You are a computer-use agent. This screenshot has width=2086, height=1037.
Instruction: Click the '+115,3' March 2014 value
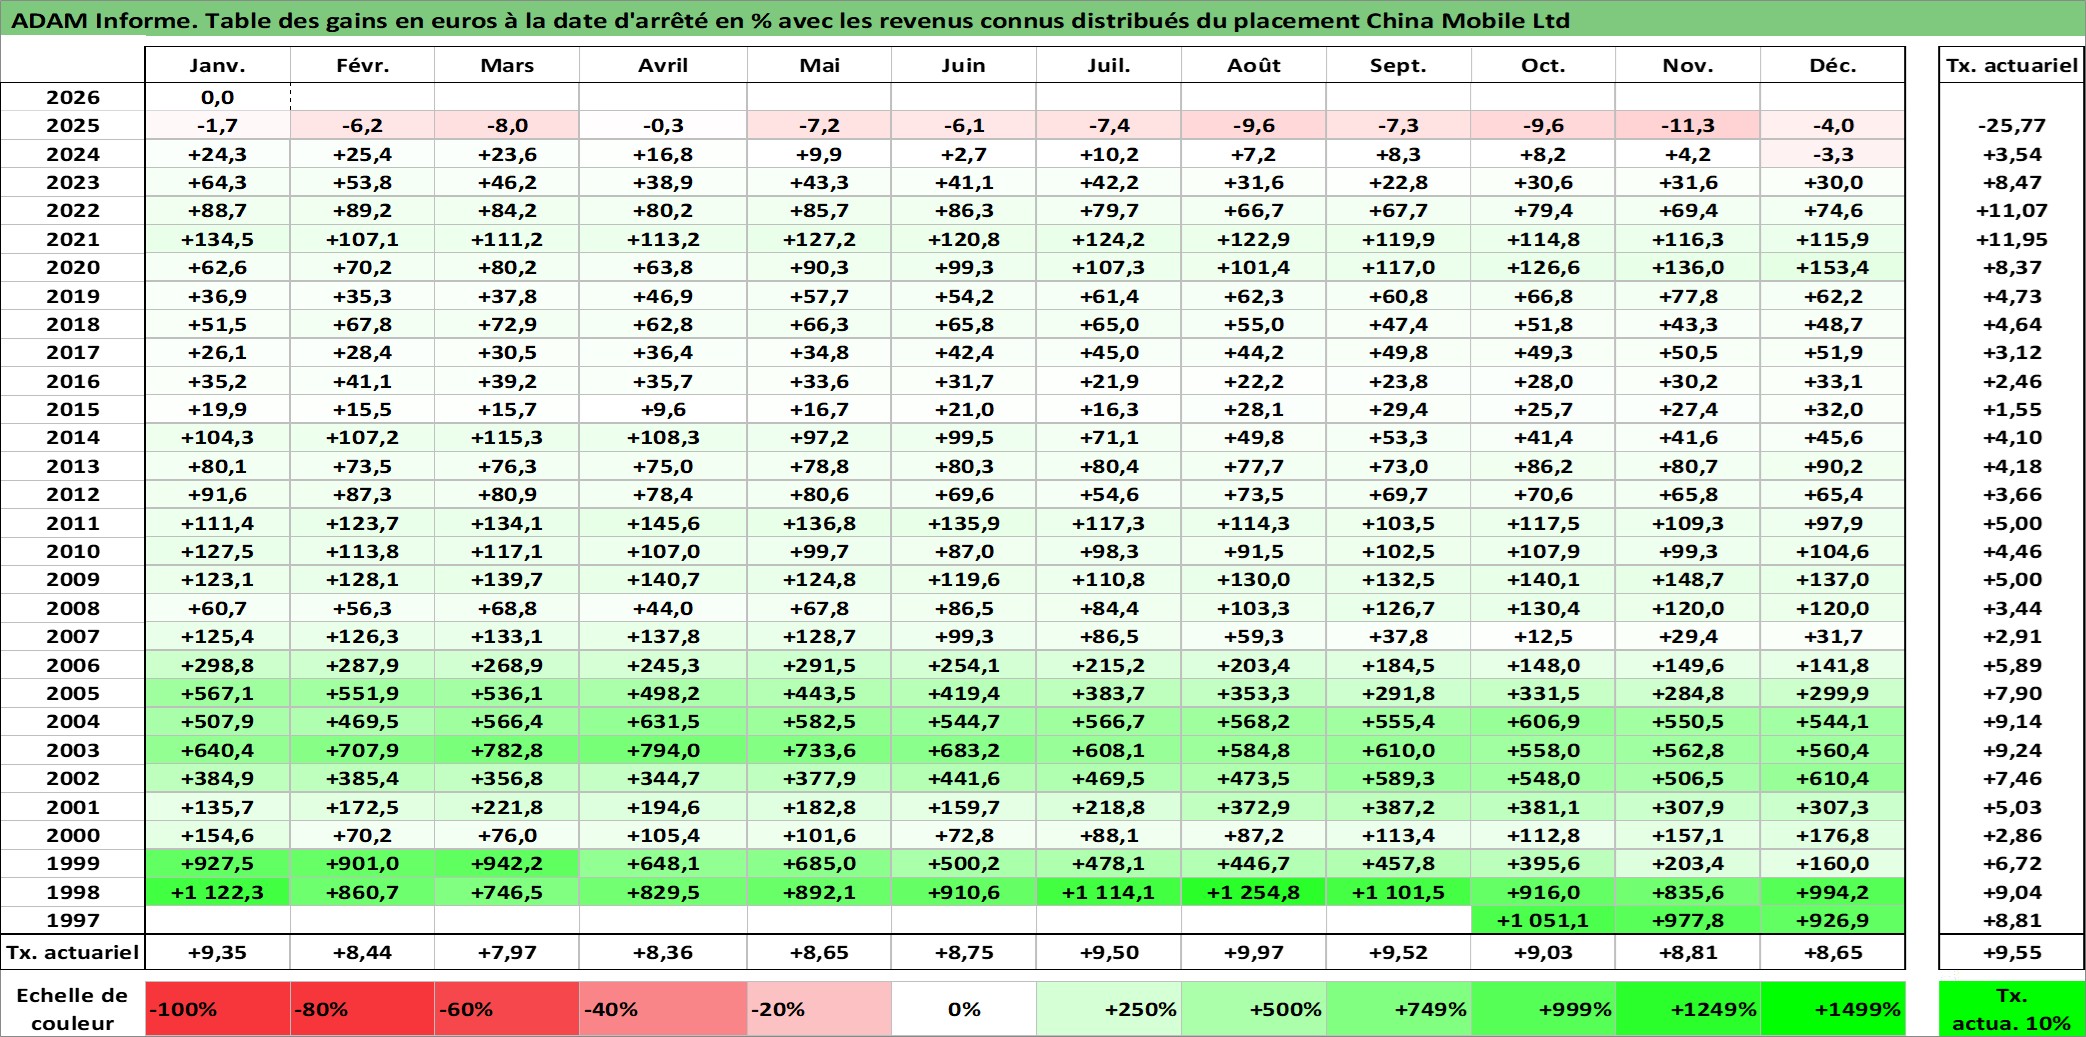coord(507,437)
